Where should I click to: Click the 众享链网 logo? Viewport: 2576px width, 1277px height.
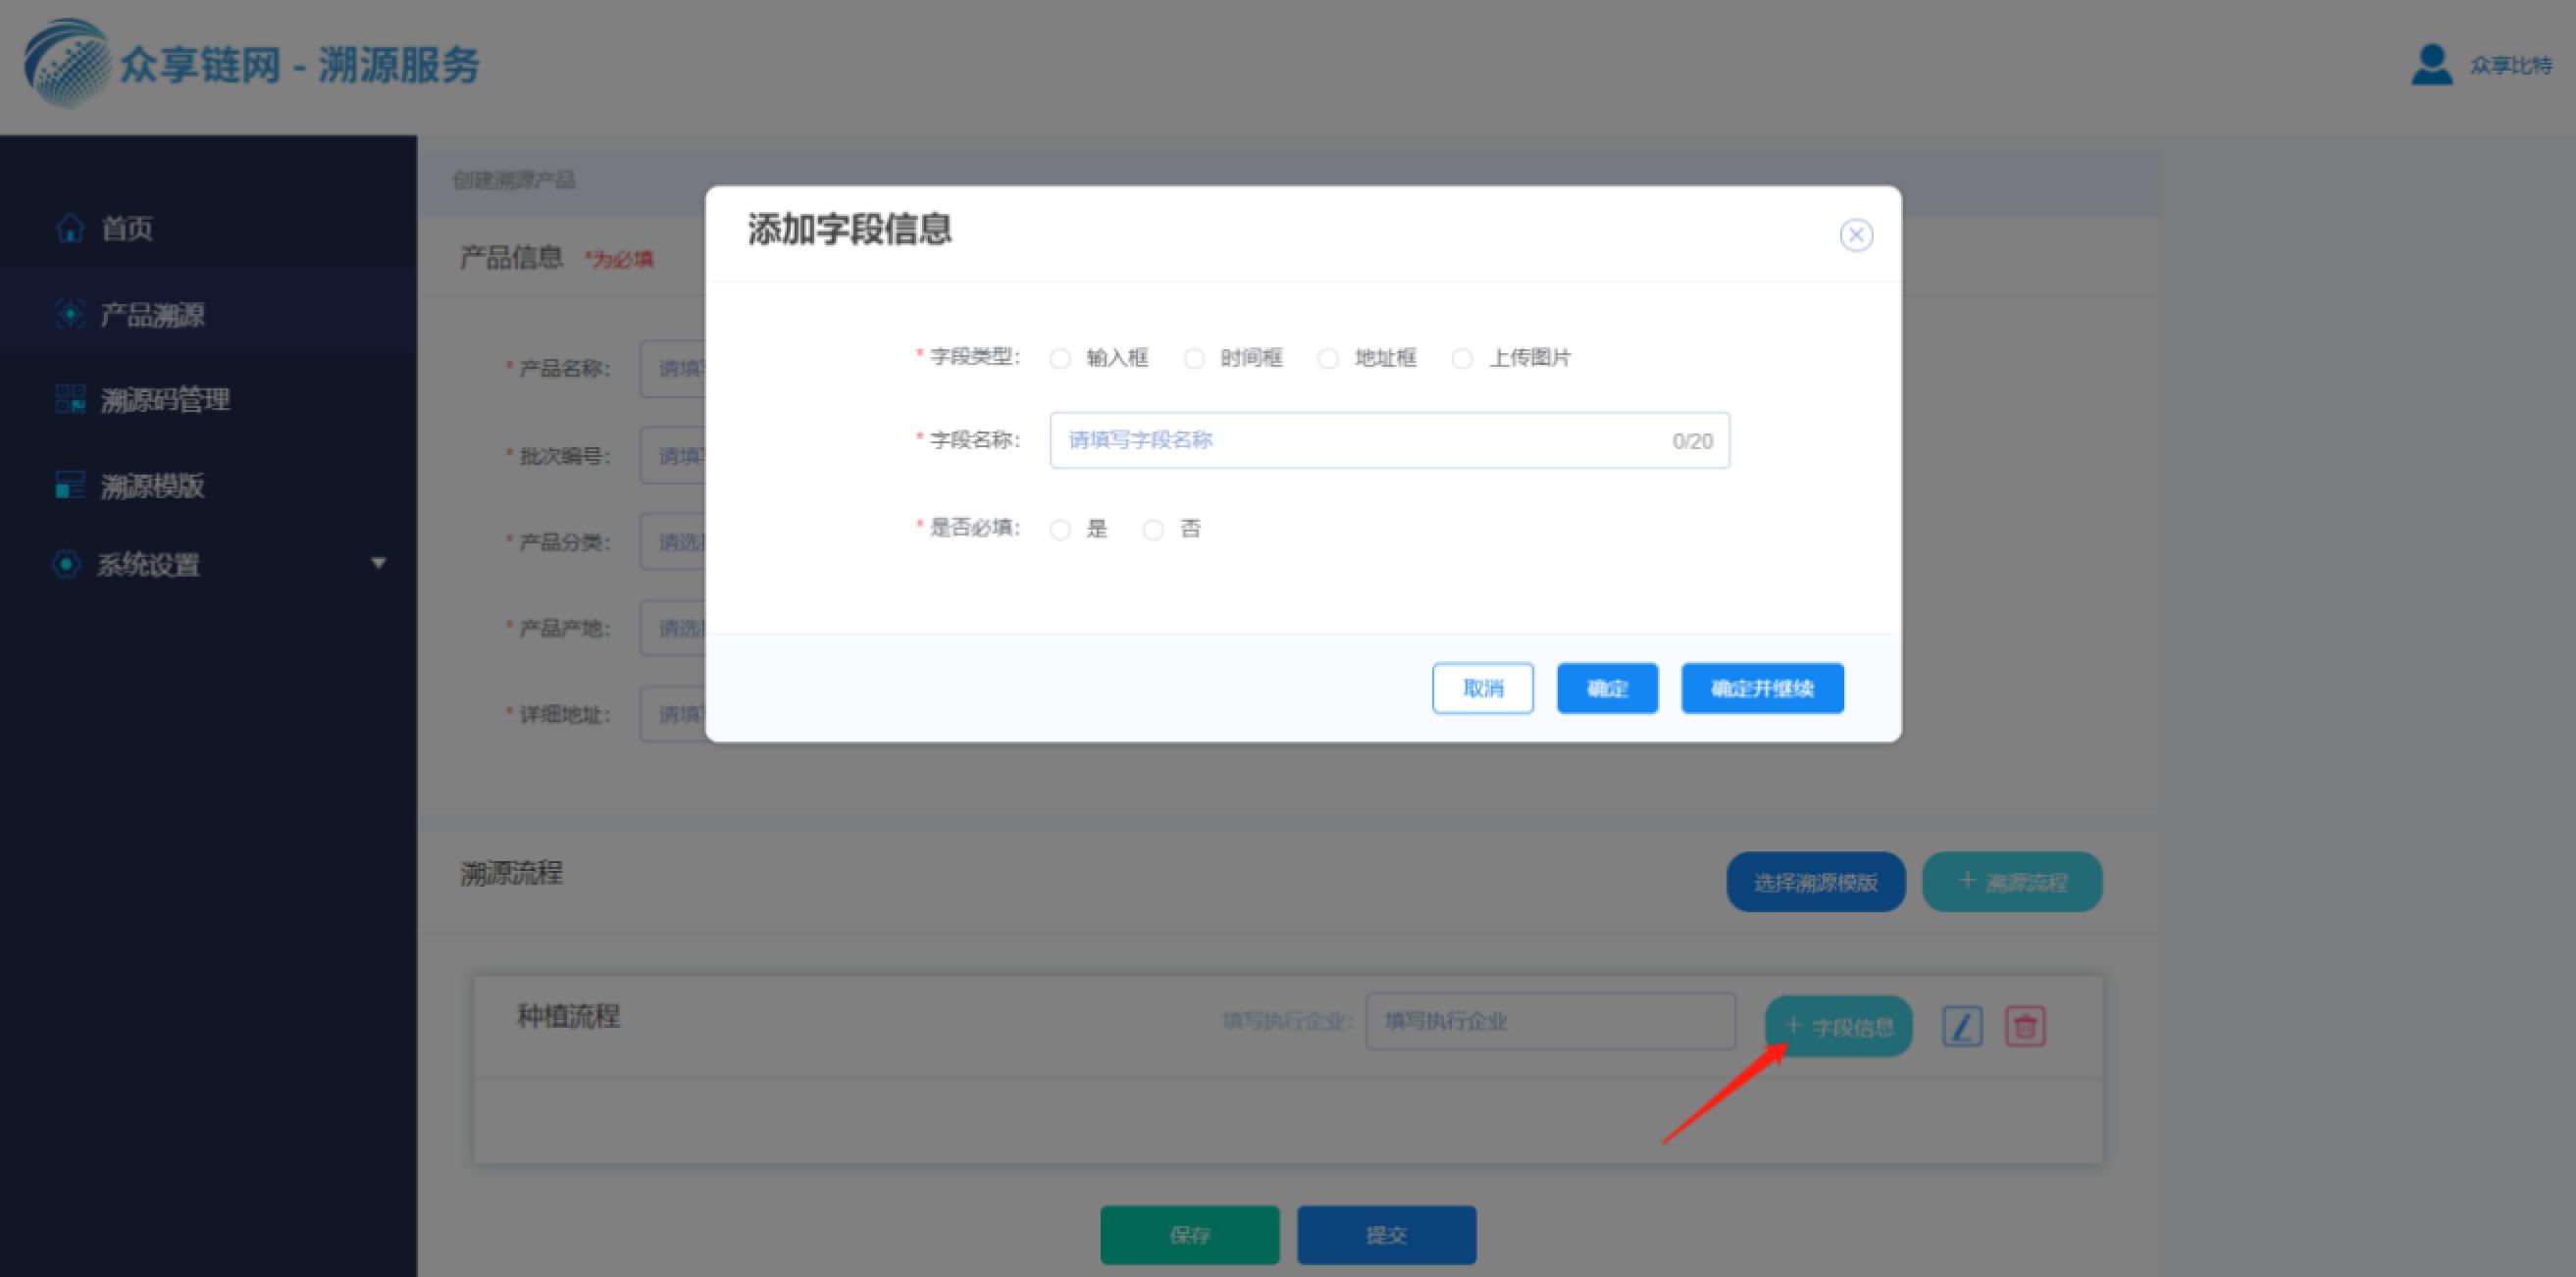point(66,62)
